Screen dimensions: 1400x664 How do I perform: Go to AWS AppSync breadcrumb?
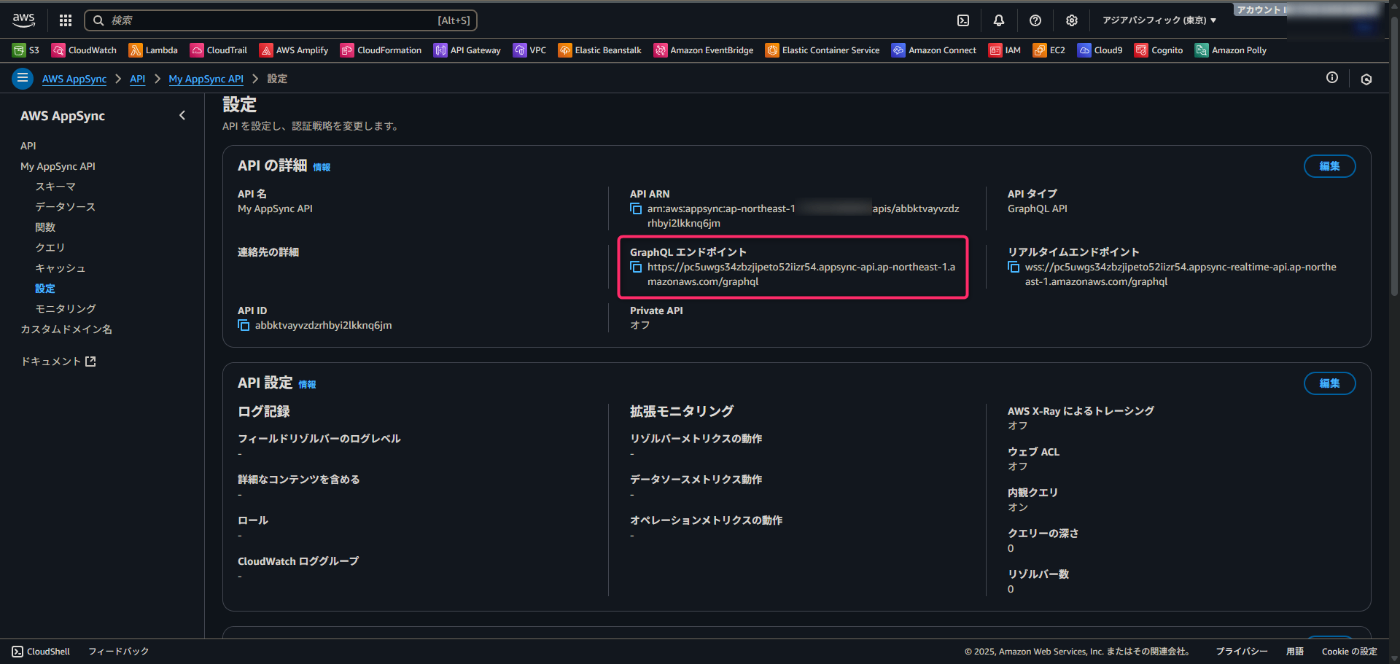74,79
